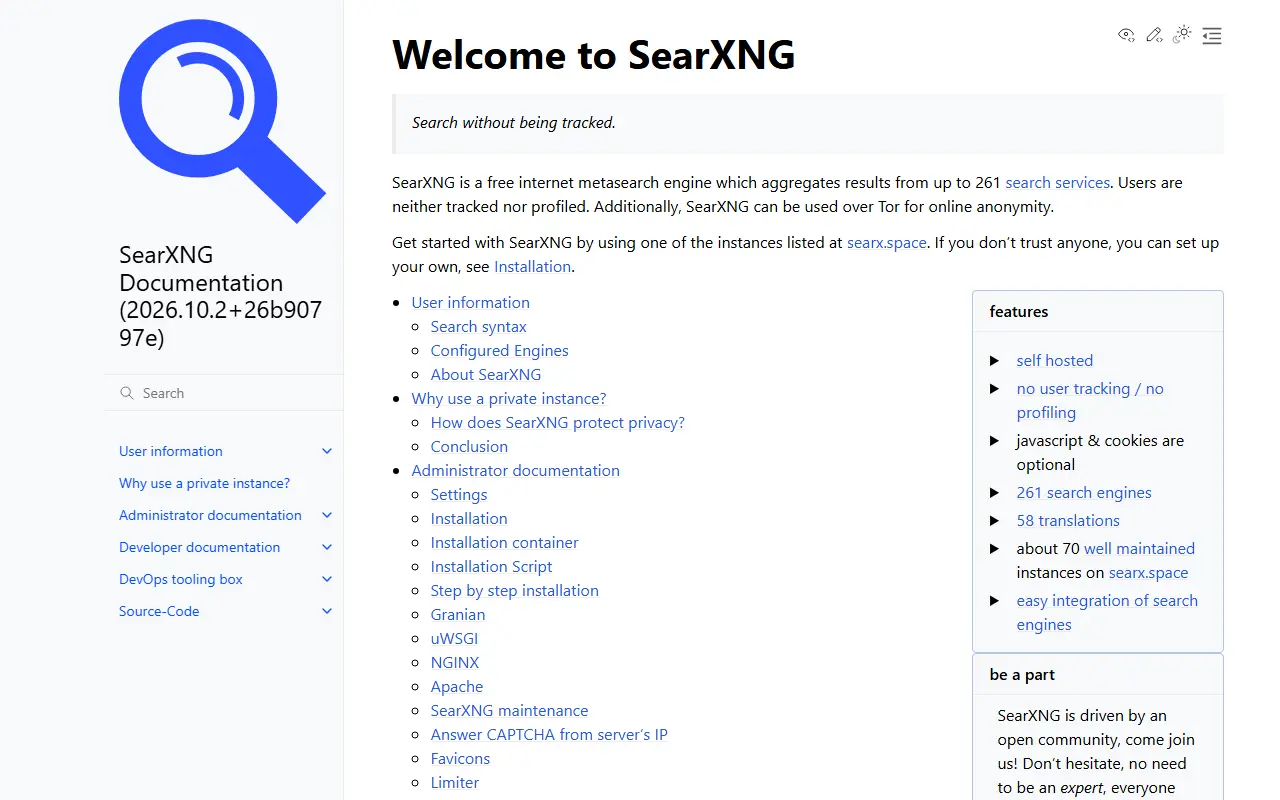This screenshot has height=800, width=1280.
Task: Expand the DevOps tooling box sidebar chevron
Action: point(327,579)
